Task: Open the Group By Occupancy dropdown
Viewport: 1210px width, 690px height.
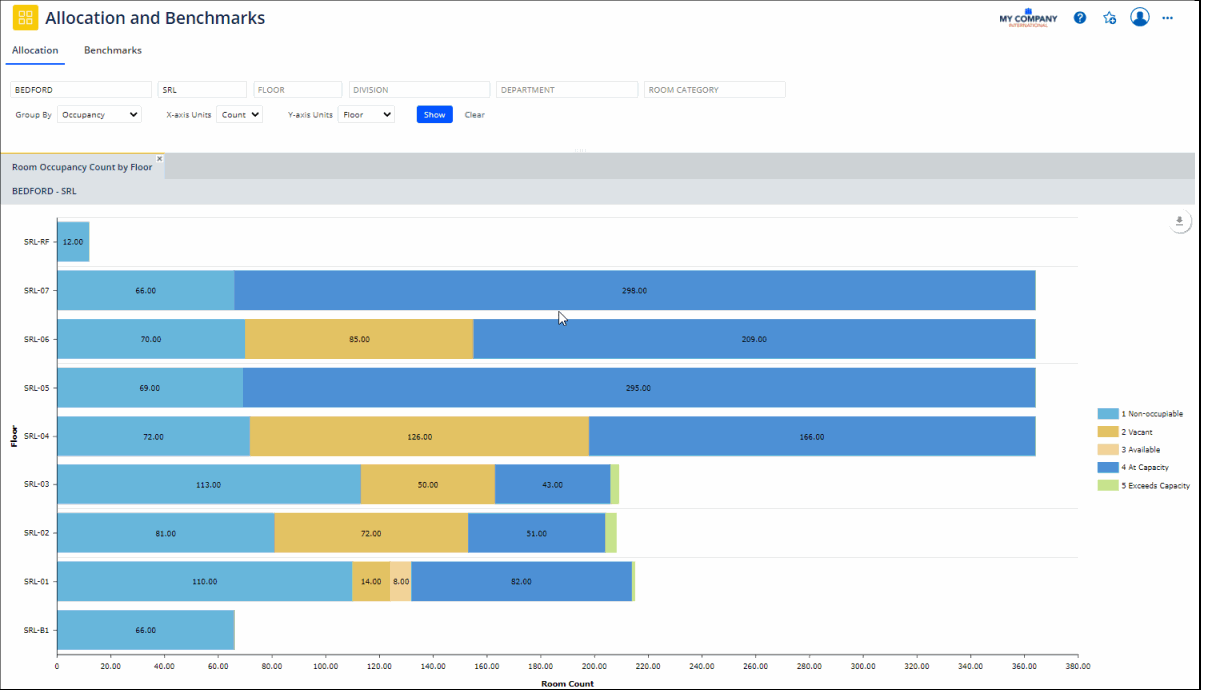Action: 99,114
